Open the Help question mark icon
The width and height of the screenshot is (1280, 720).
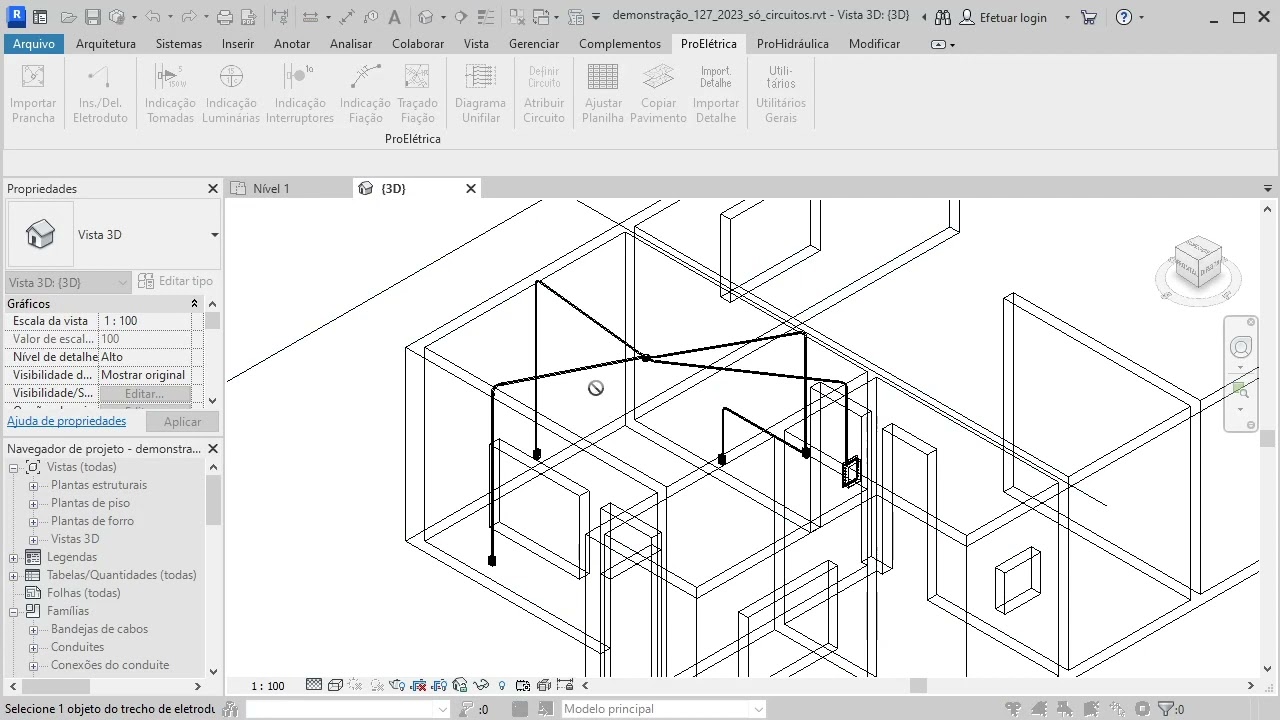point(1123,17)
